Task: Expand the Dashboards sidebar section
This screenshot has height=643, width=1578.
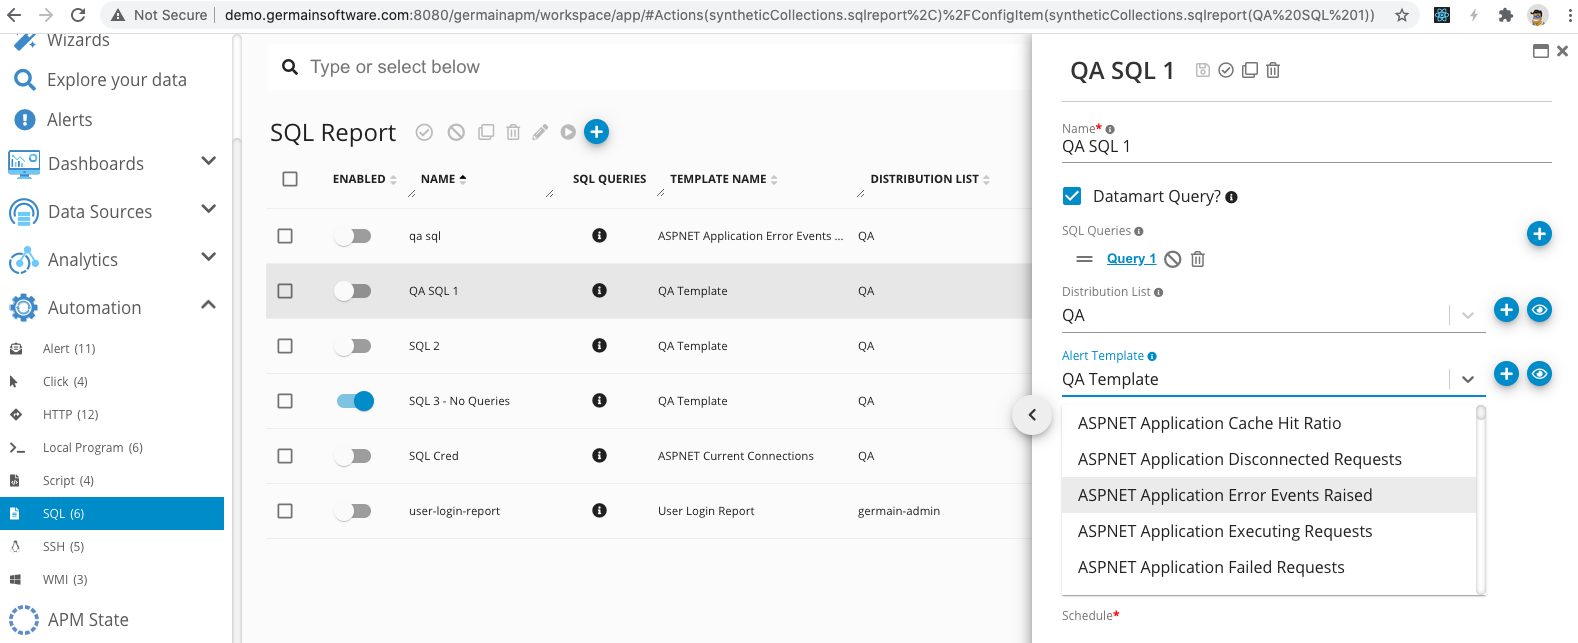Action: pos(208,162)
